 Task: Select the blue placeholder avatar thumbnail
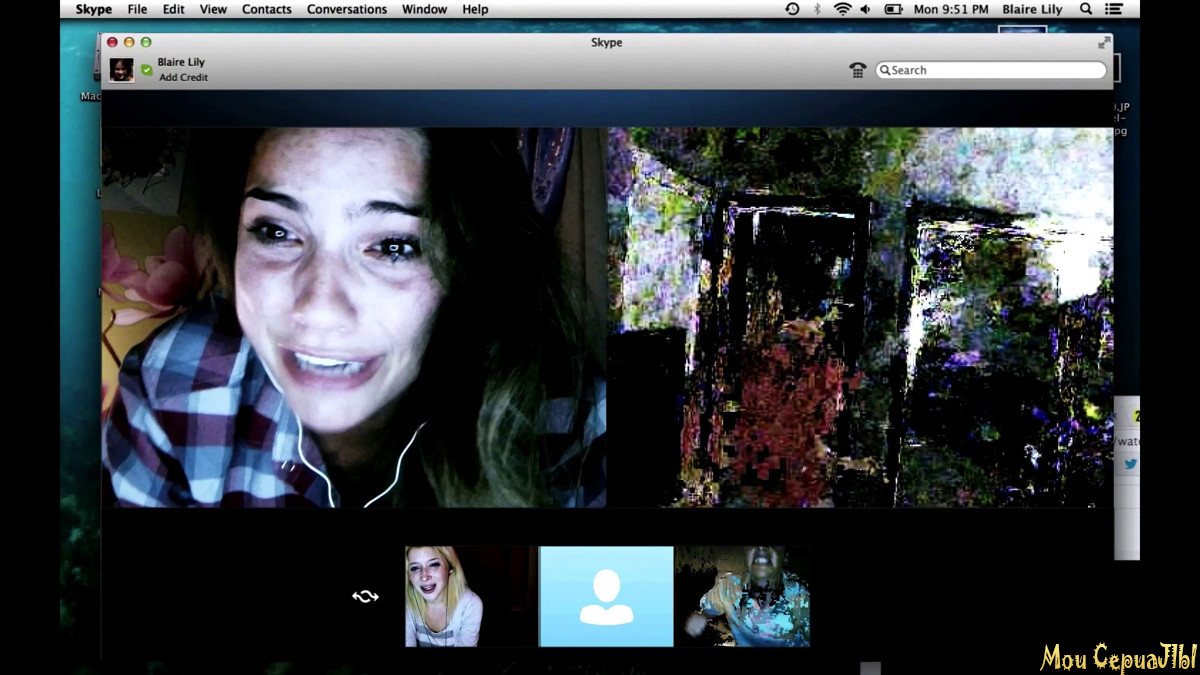pos(606,596)
